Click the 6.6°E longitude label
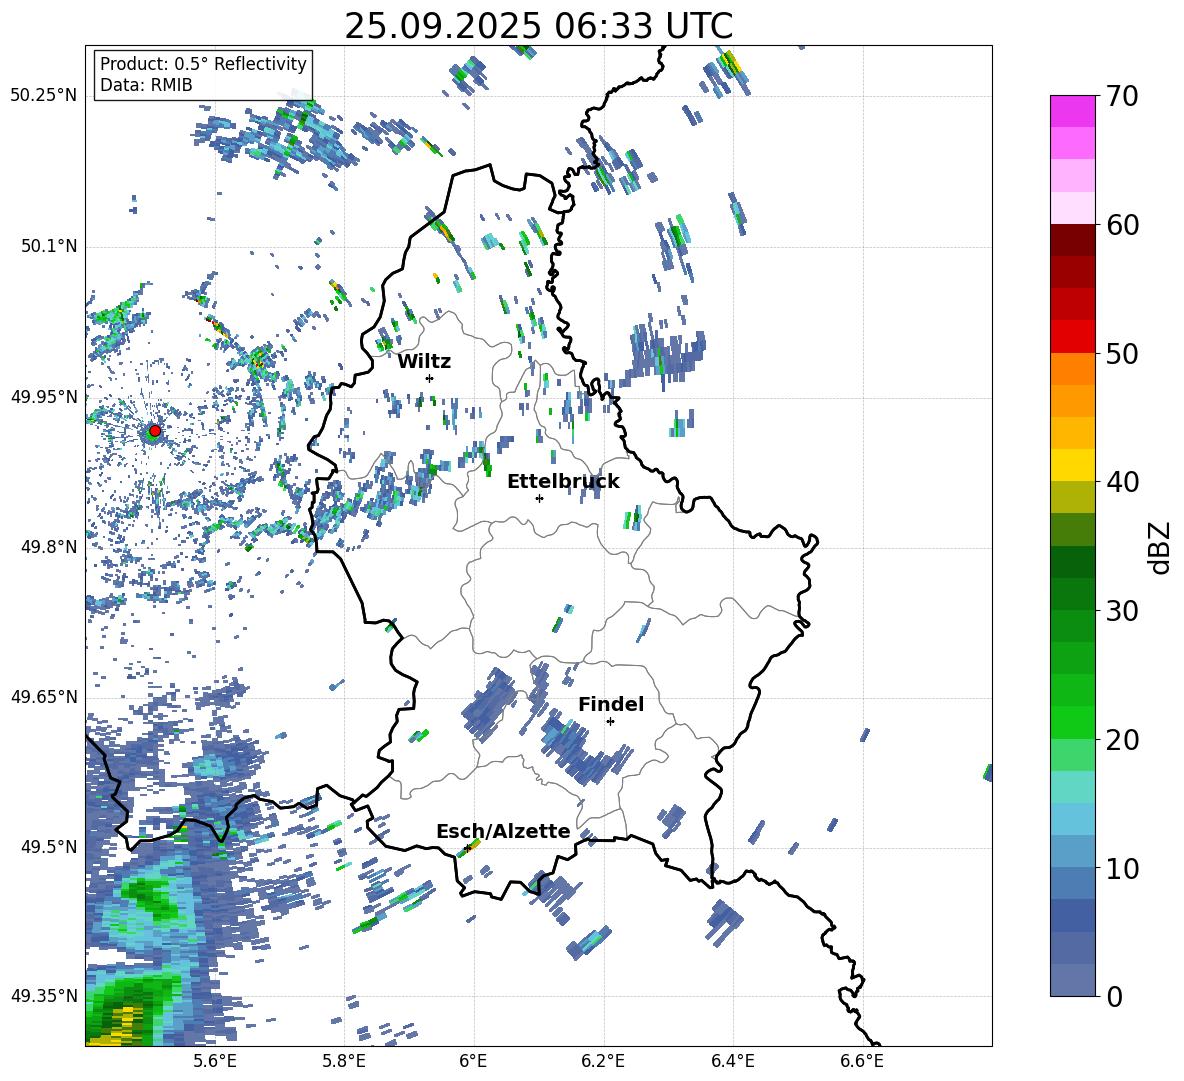The height and width of the screenshot is (1081, 1184). pos(862,1061)
